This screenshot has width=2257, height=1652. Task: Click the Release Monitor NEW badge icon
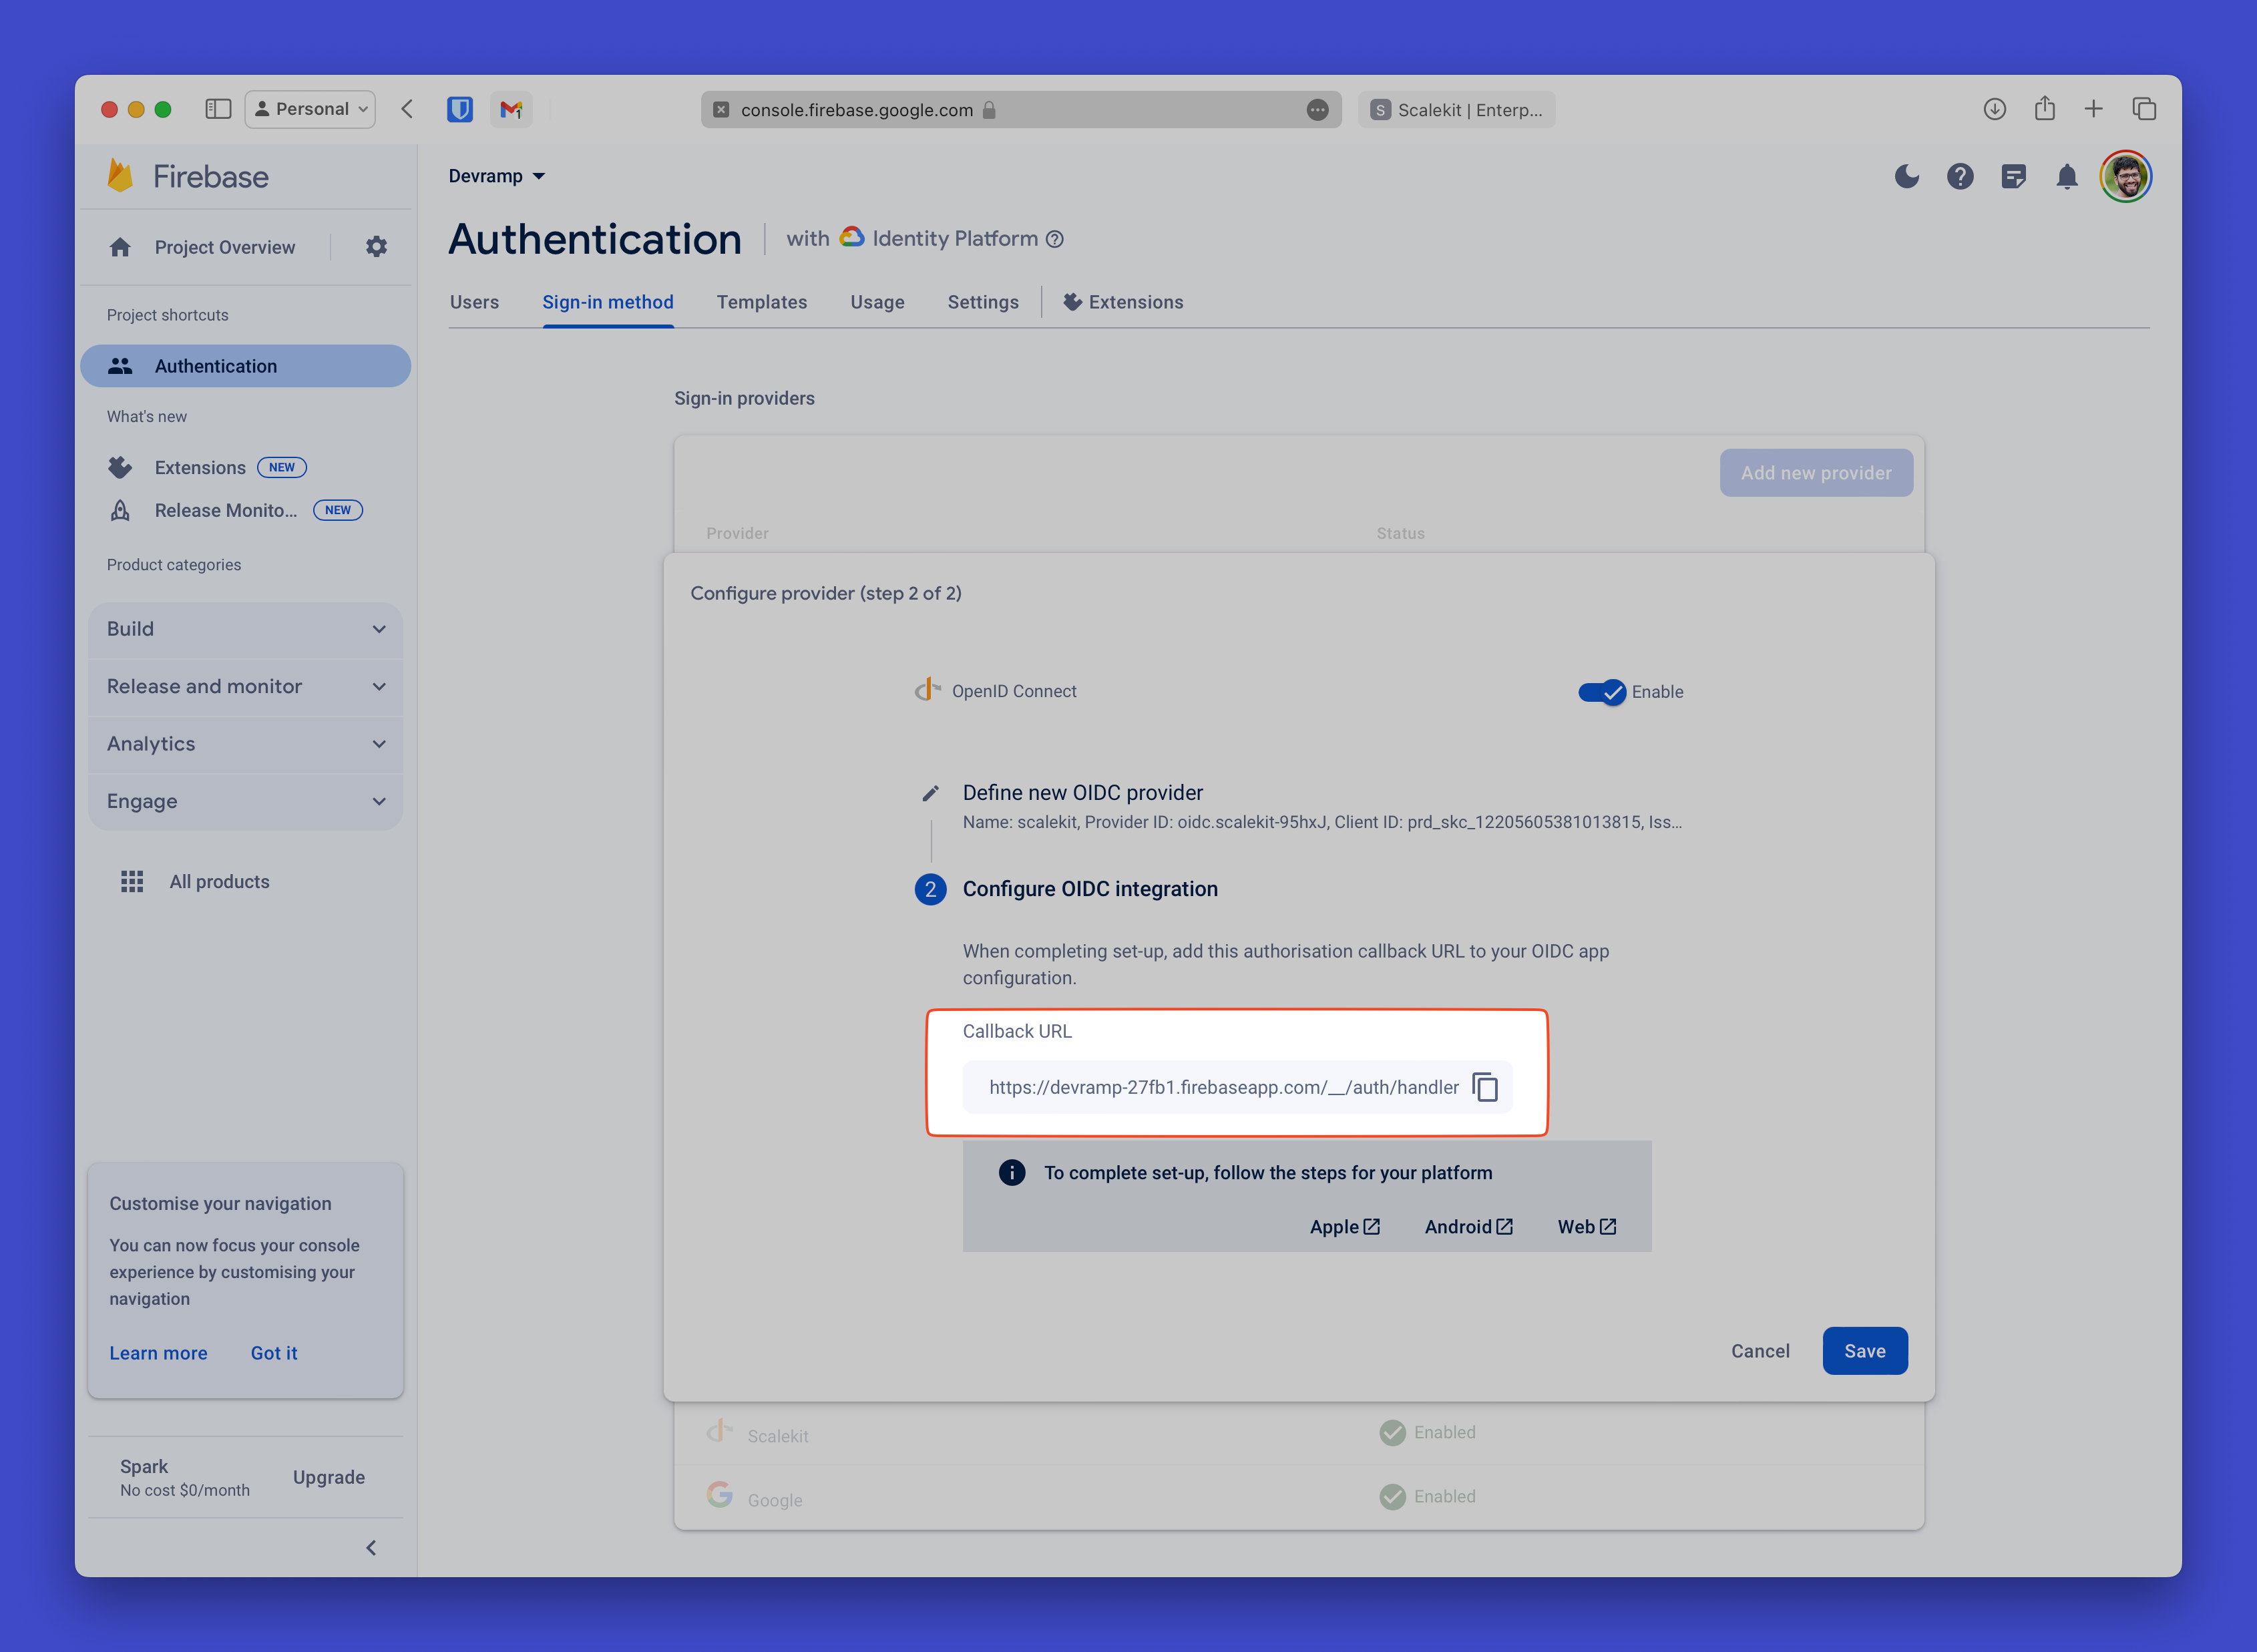[338, 509]
